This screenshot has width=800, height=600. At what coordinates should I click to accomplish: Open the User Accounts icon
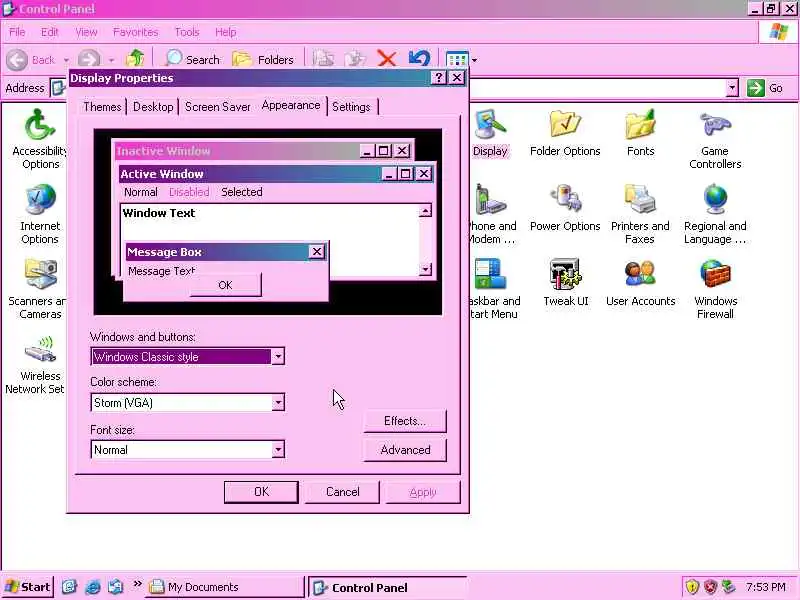pyautogui.click(x=640, y=283)
